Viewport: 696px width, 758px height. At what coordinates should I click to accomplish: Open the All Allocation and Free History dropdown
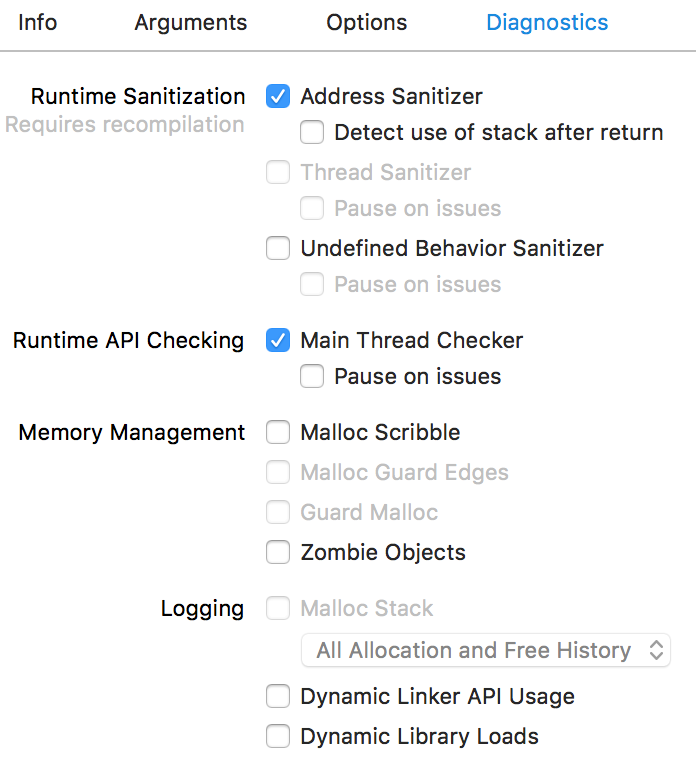486,650
